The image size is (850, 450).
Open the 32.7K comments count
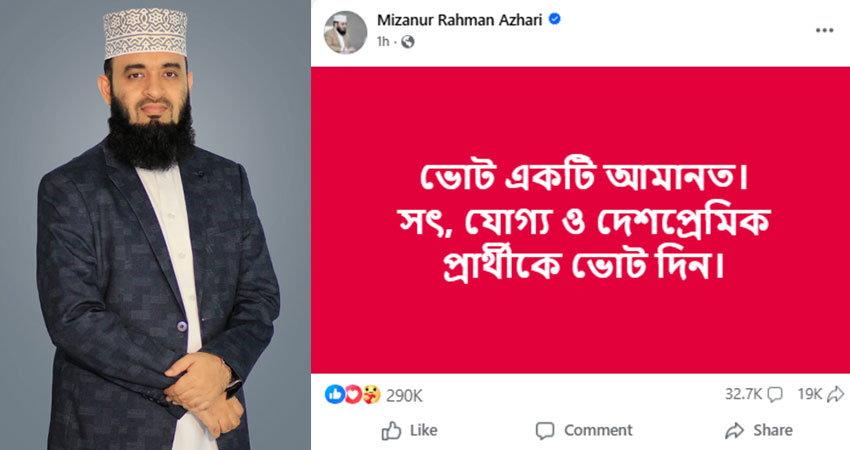click(743, 394)
